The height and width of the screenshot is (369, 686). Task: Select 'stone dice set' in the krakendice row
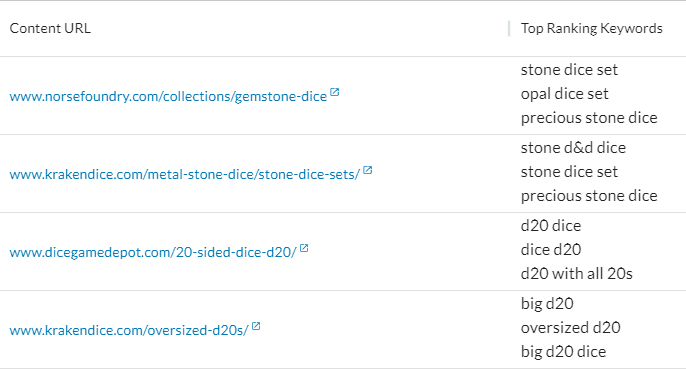click(569, 172)
